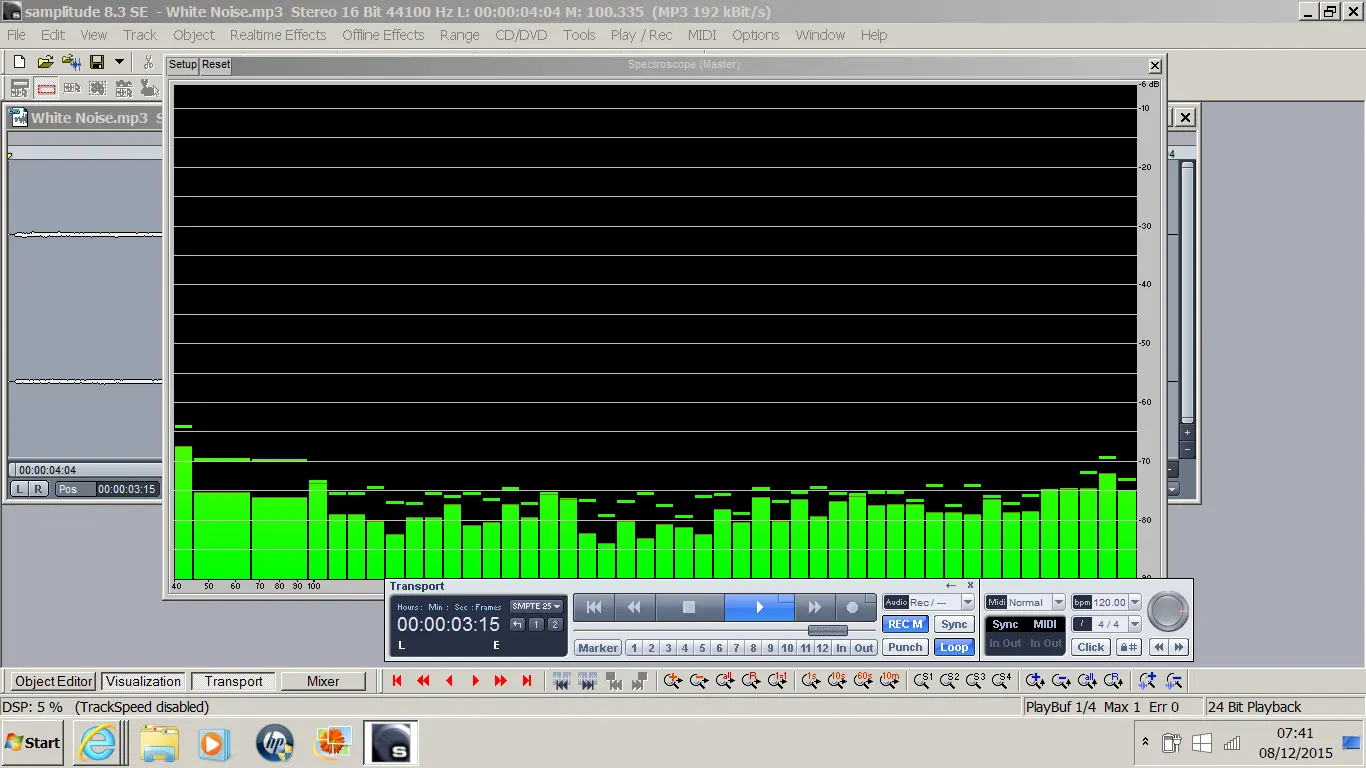Toggle Punch recording mode

[905, 647]
